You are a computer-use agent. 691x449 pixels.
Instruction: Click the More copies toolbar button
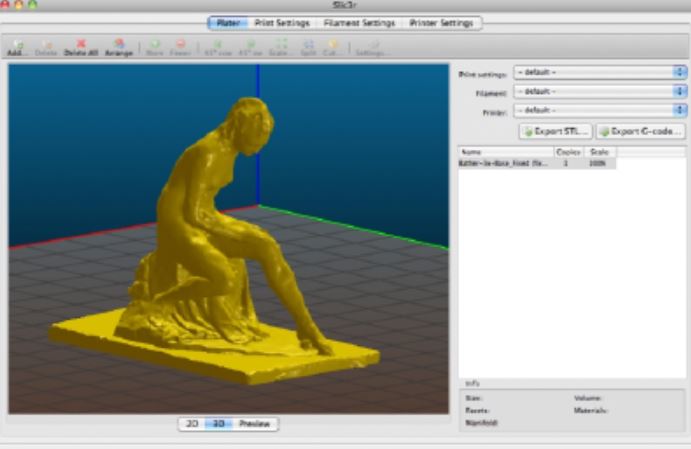point(155,48)
